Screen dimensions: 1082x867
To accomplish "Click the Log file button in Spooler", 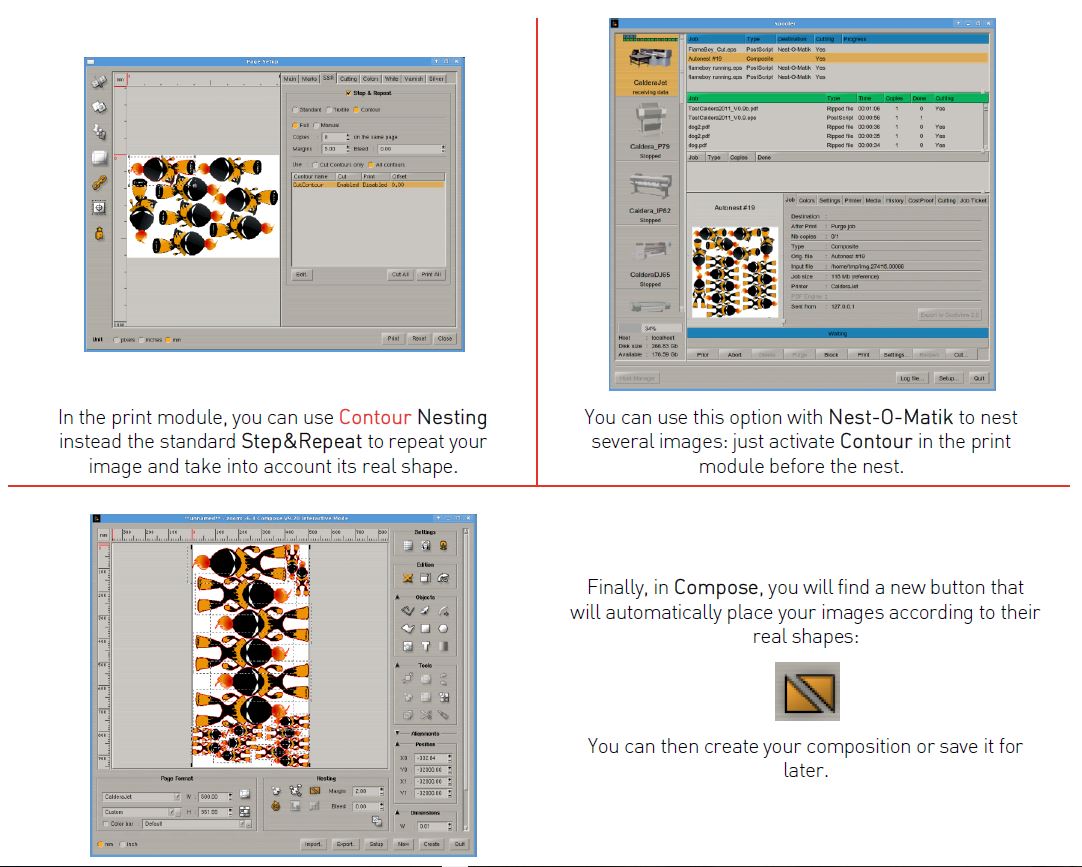I will [911, 378].
